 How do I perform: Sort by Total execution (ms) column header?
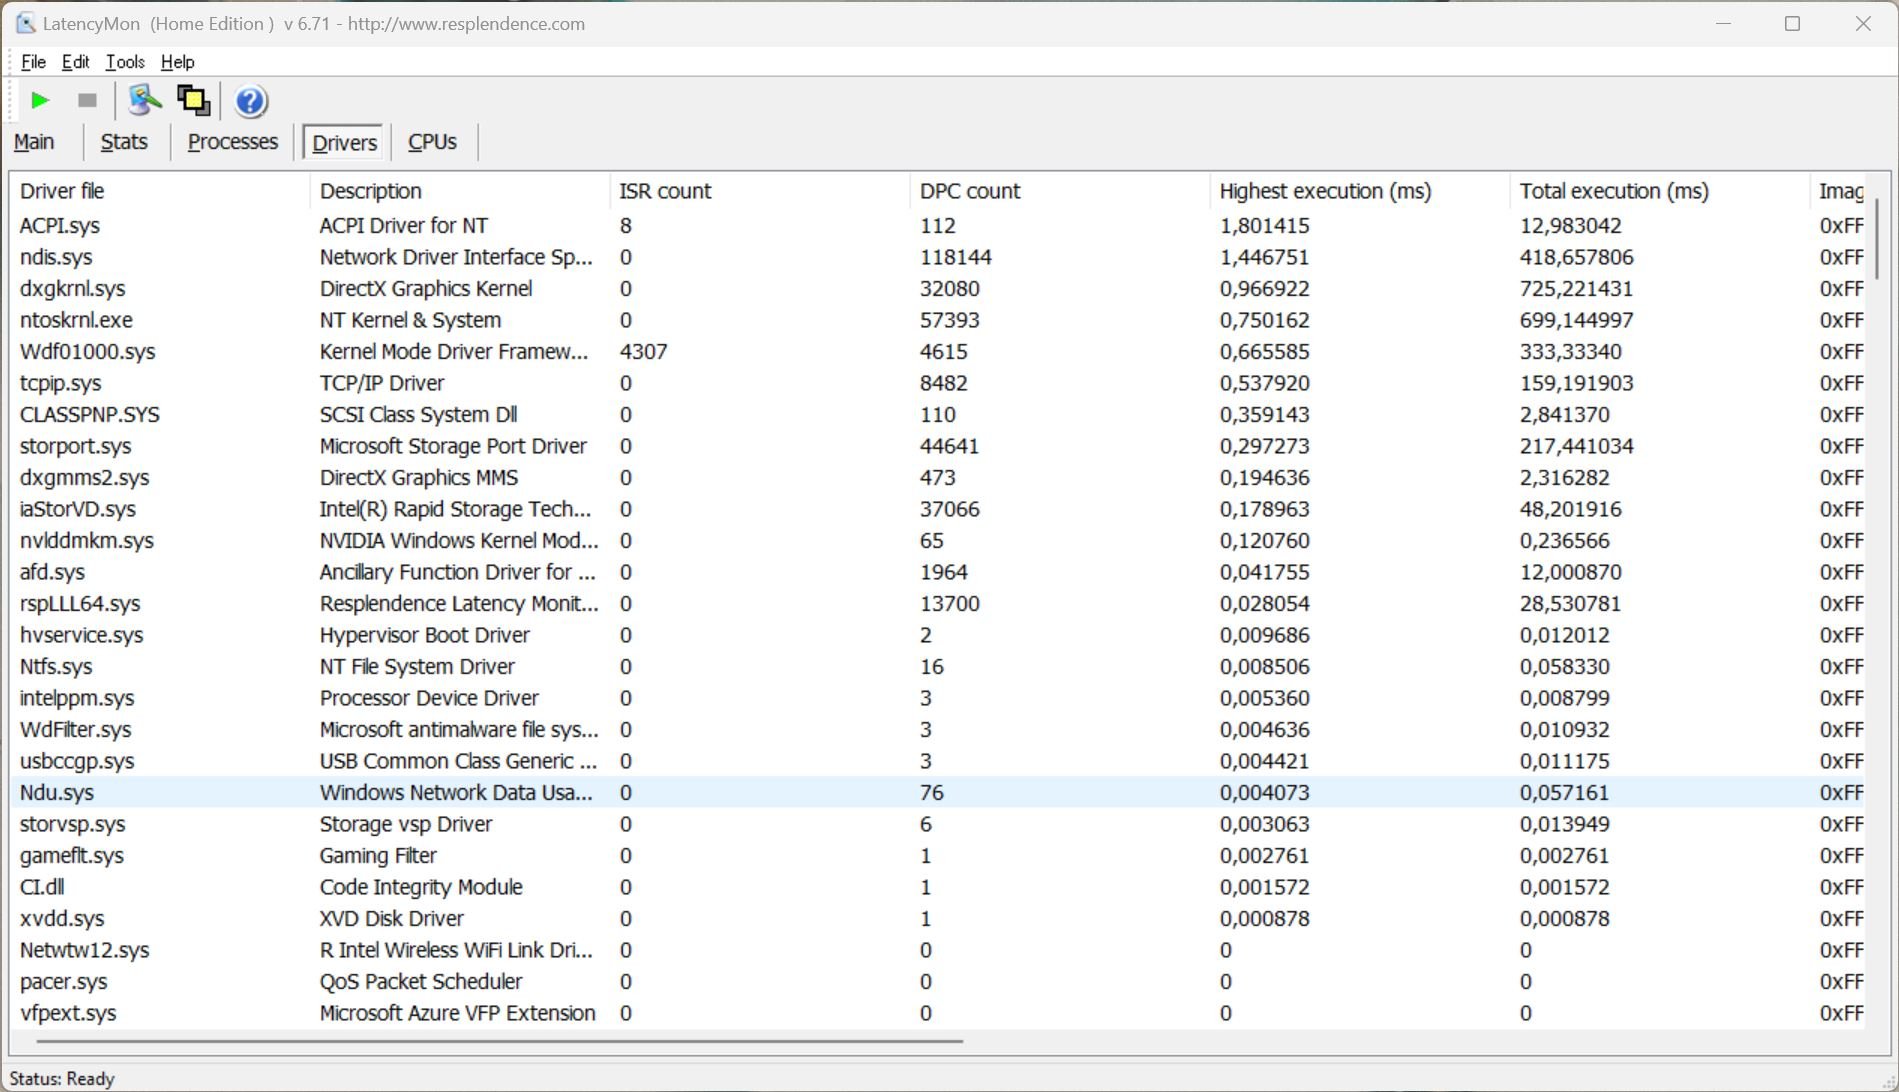[x=1660, y=191]
